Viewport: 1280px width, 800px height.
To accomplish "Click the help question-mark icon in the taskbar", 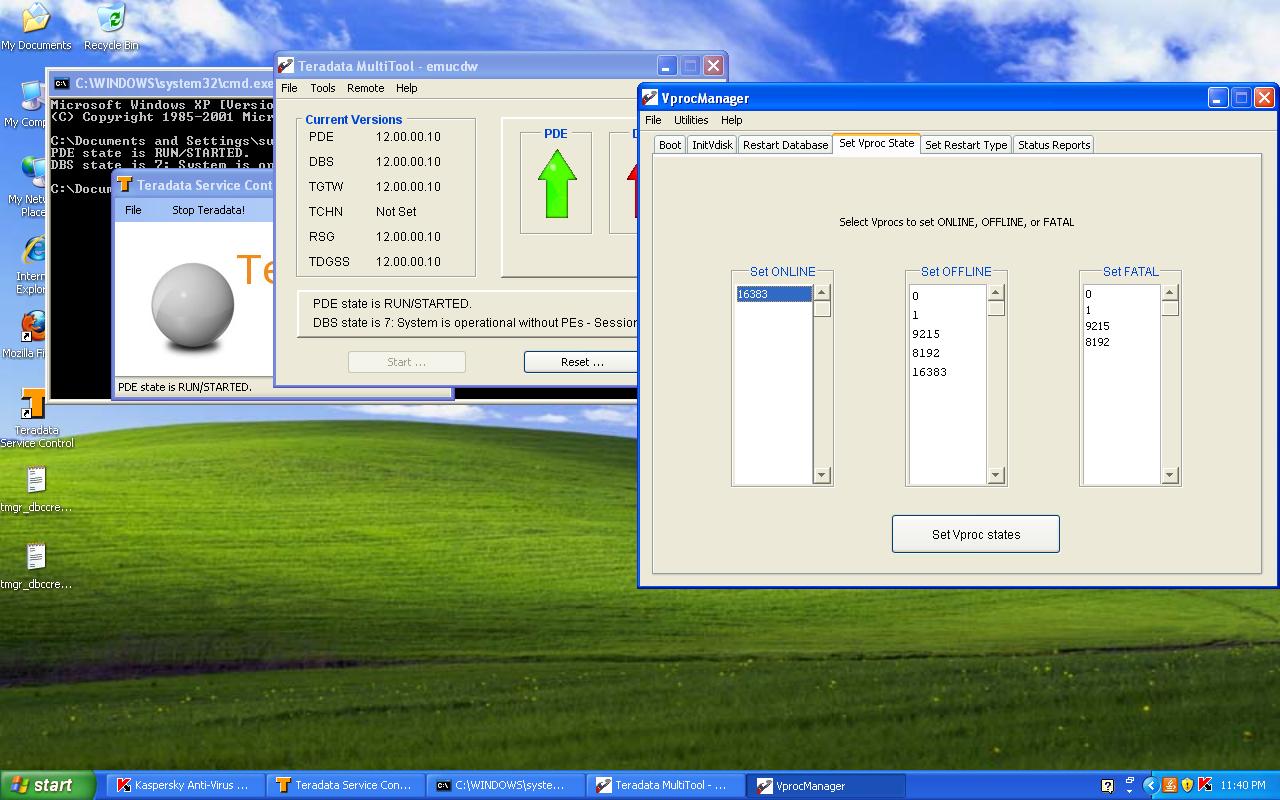I will click(1107, 786).
